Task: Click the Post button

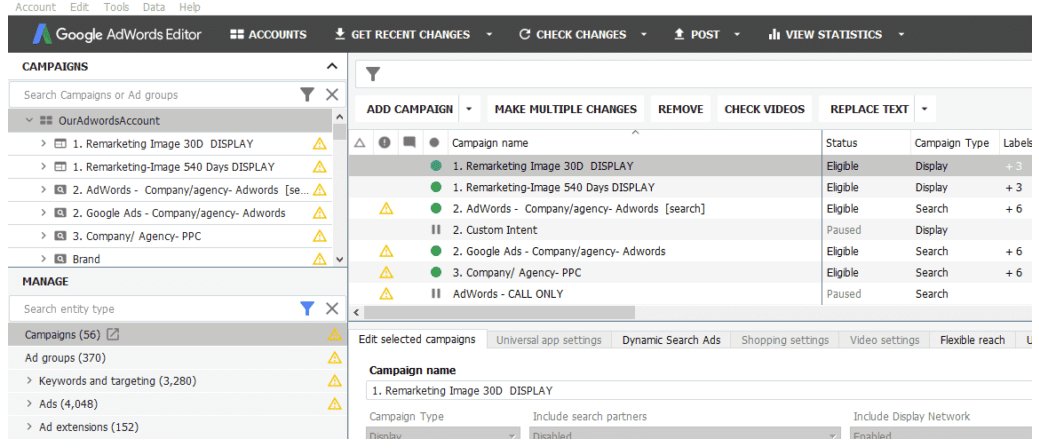Action: [x=696, y=34]
